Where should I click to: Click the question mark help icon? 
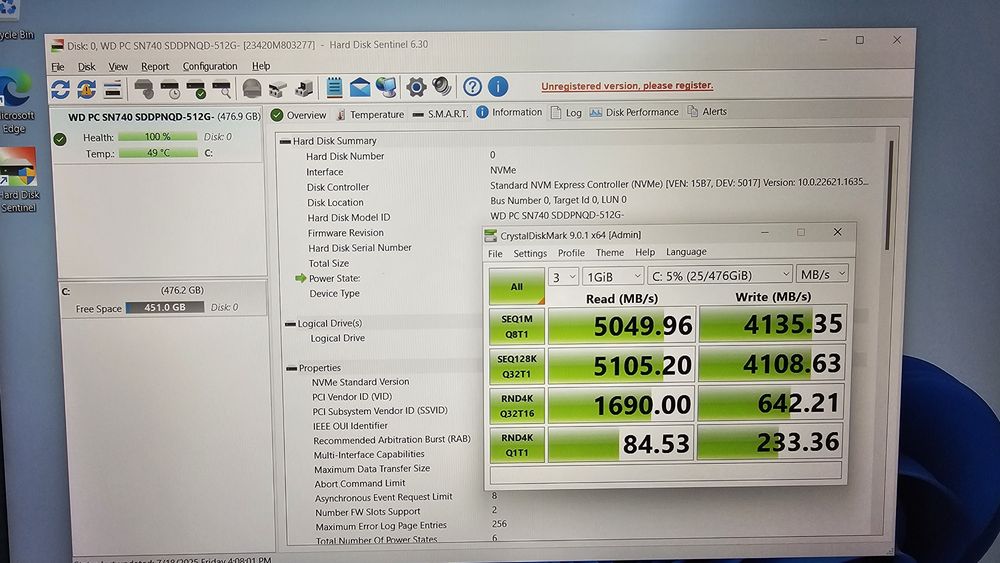(472, 86)
